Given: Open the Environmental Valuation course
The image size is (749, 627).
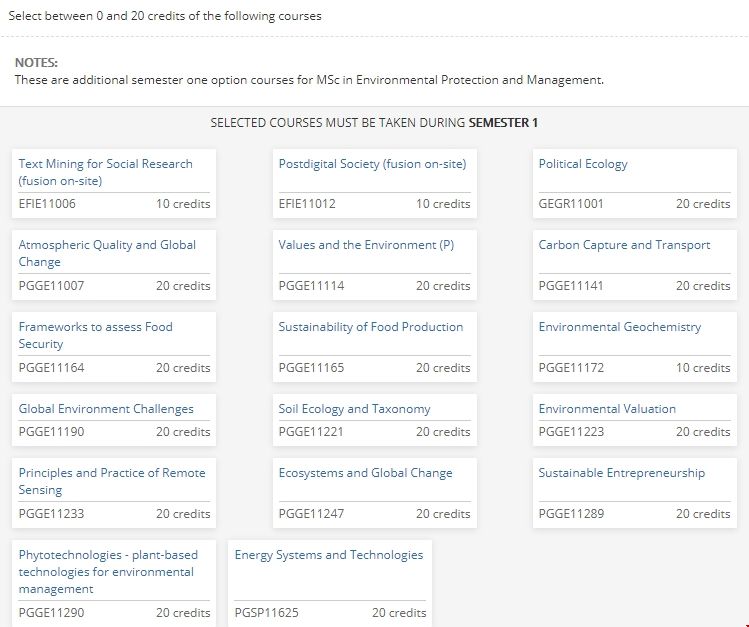Looking at the screenshot, I should tap(607, 409).
